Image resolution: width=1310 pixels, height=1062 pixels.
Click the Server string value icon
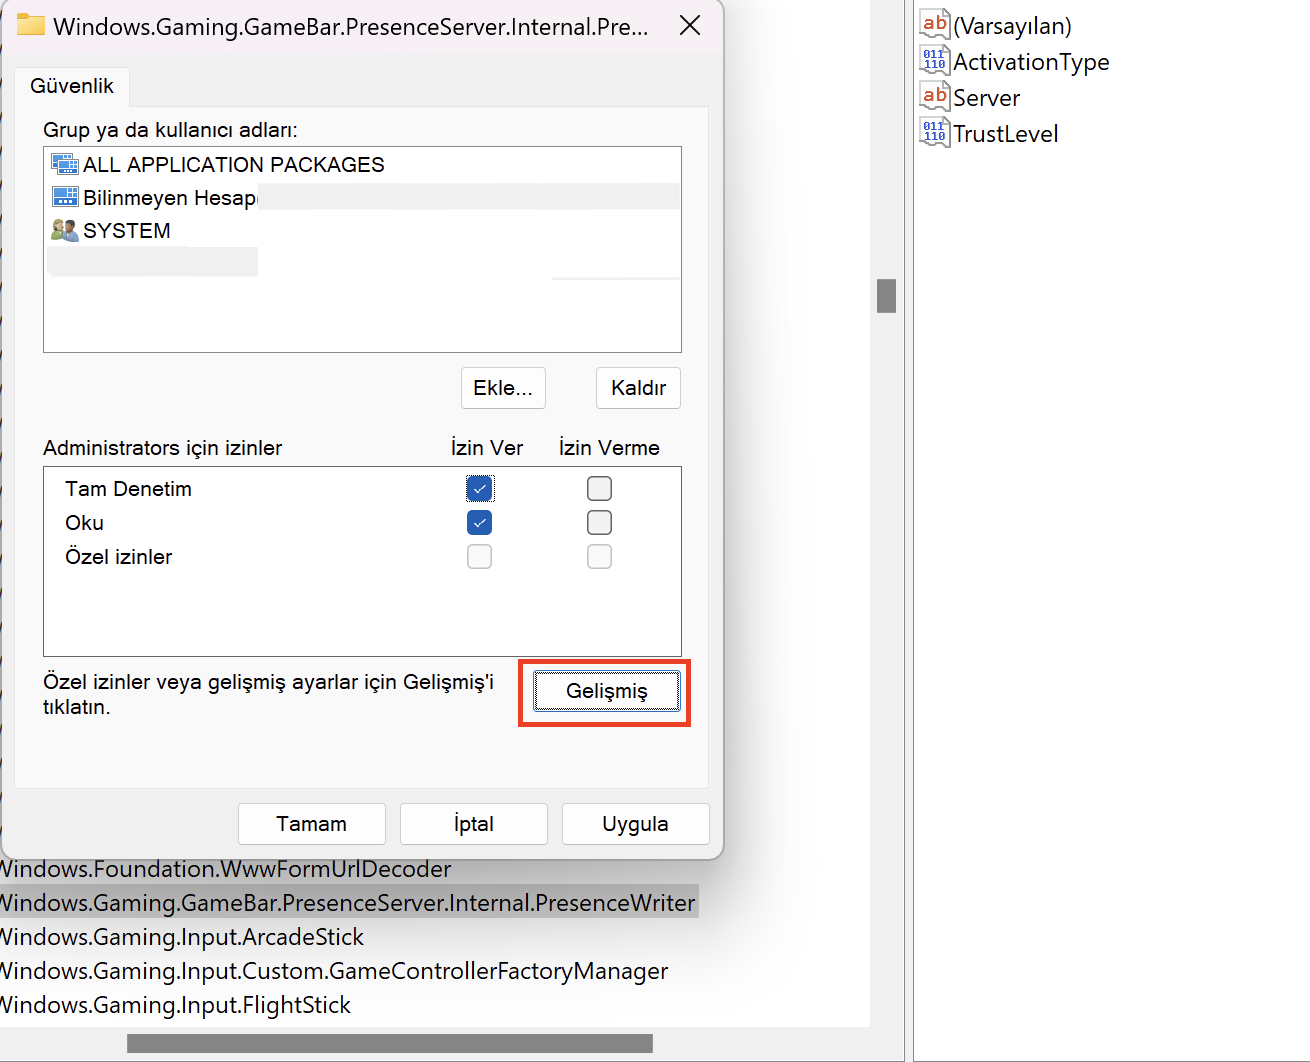point(934,97)
